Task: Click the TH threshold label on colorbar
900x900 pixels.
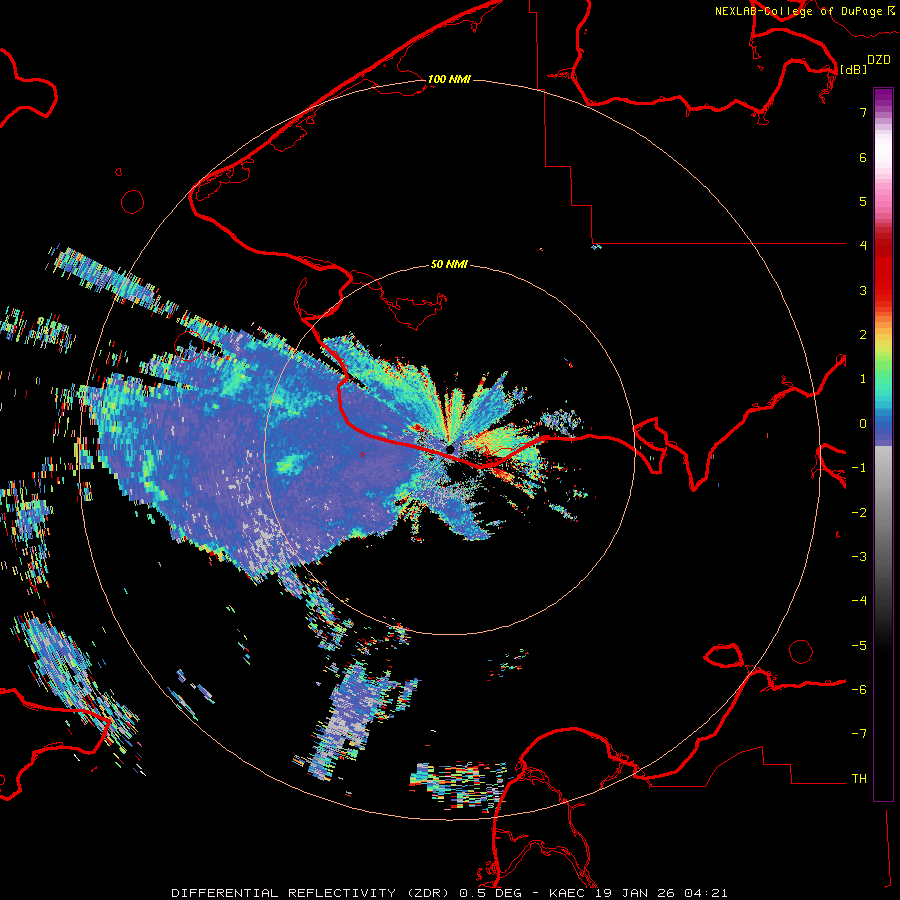Action: [x=859, y=779]
